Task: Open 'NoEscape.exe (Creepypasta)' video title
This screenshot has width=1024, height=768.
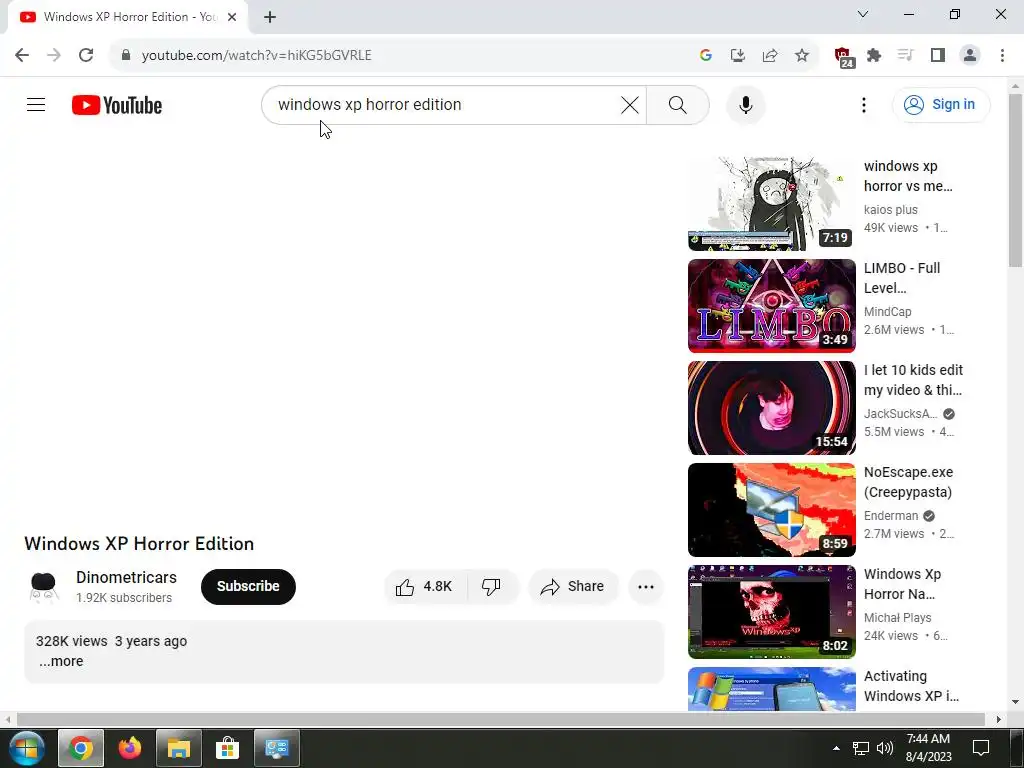Action: (908, 482)
